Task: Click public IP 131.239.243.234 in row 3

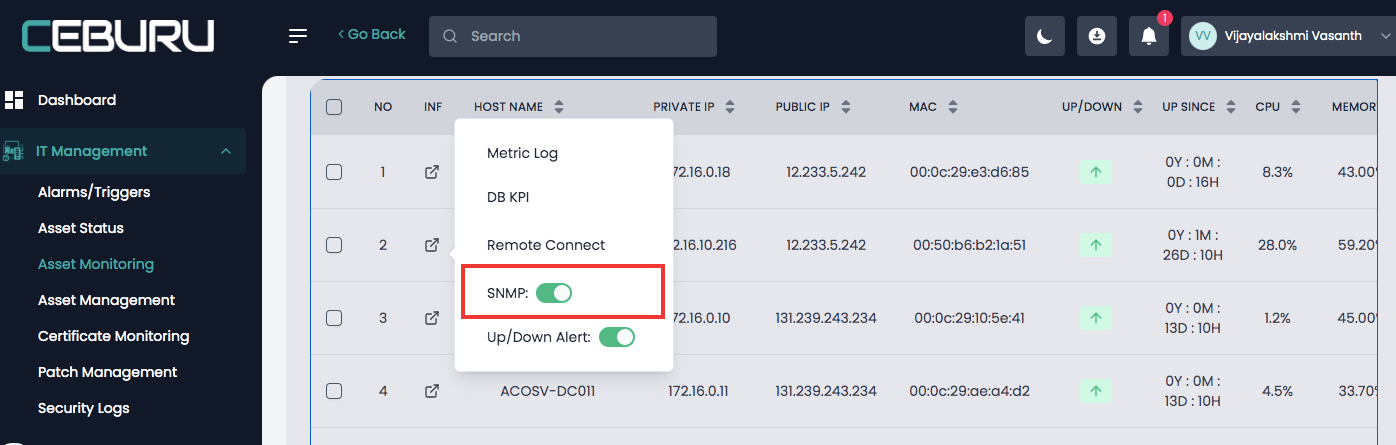Action: click(826, 318)
